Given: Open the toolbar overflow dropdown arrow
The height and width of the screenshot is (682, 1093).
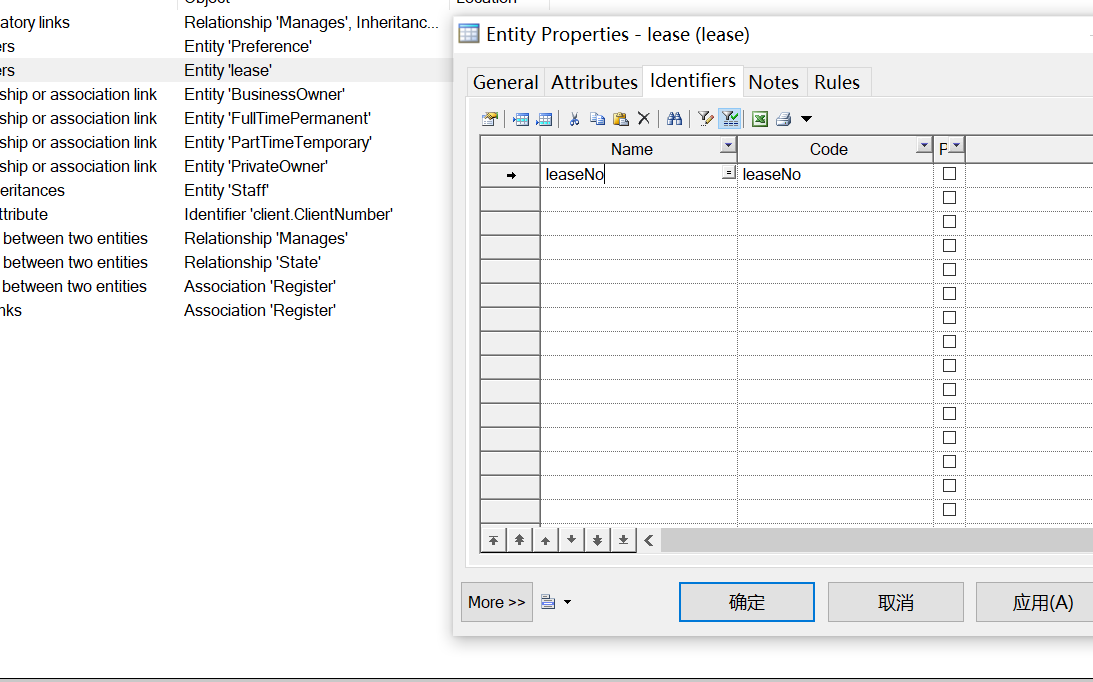Looking at the screenshot, I should (806, 118).
